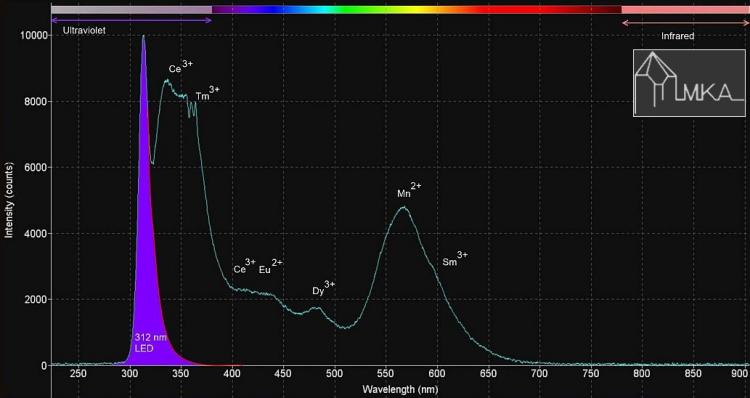
Task: Click the 8000 tick on the intensity axis
Action: click(36, 101)
